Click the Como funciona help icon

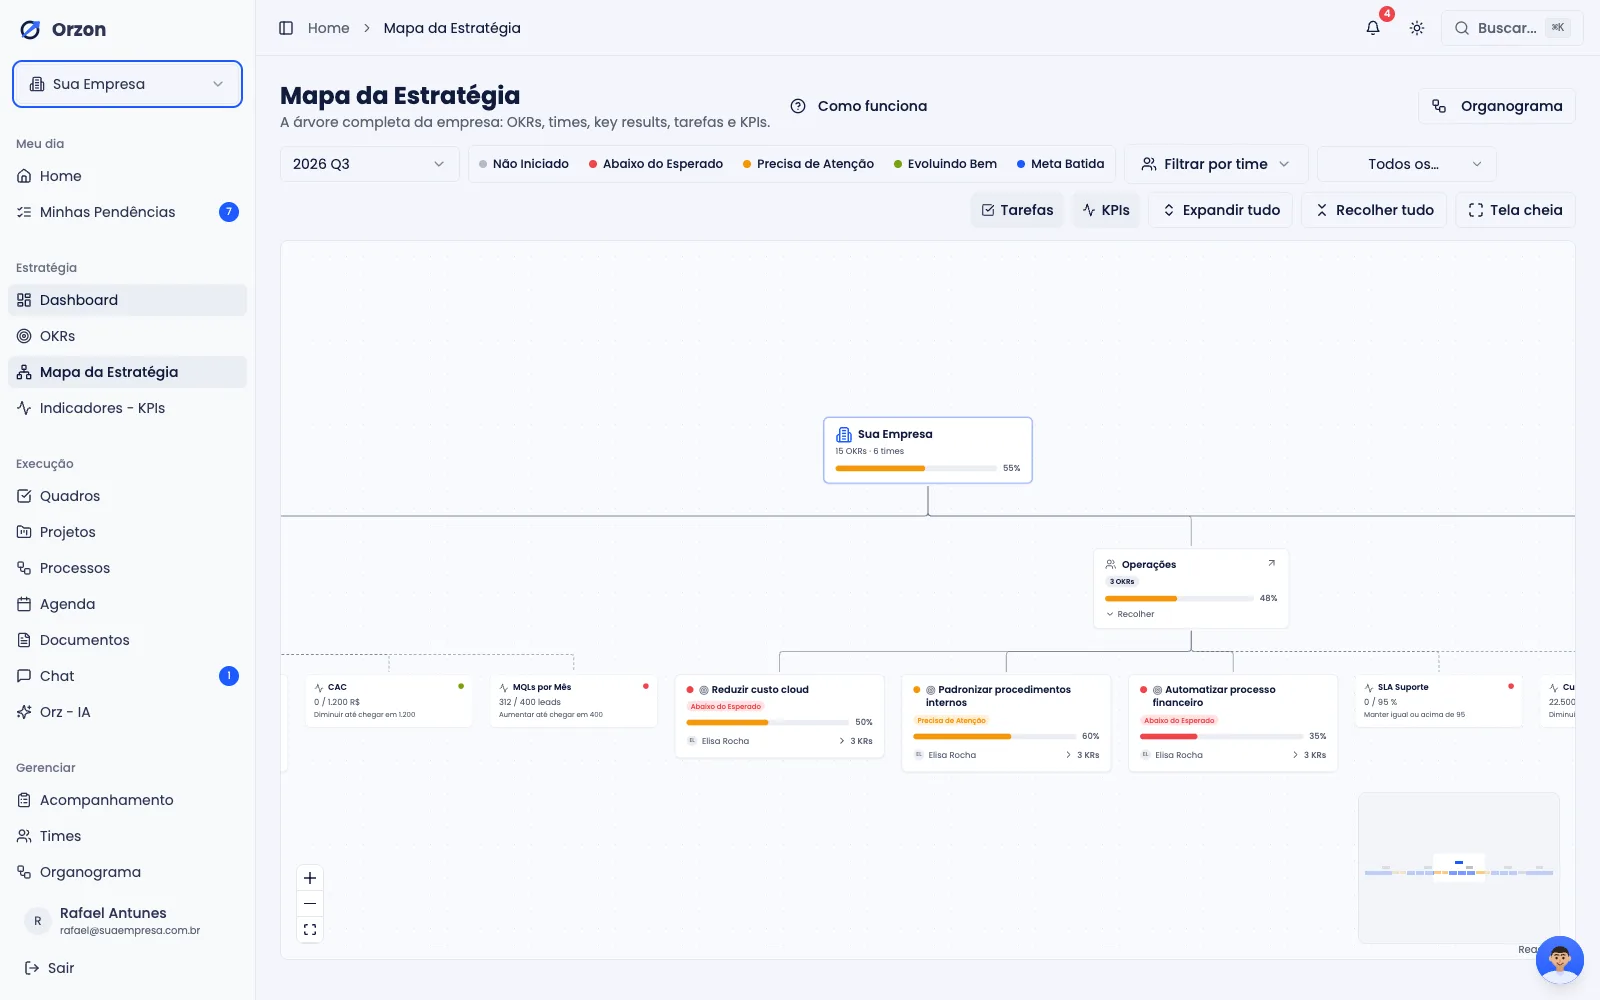point(798,106)
